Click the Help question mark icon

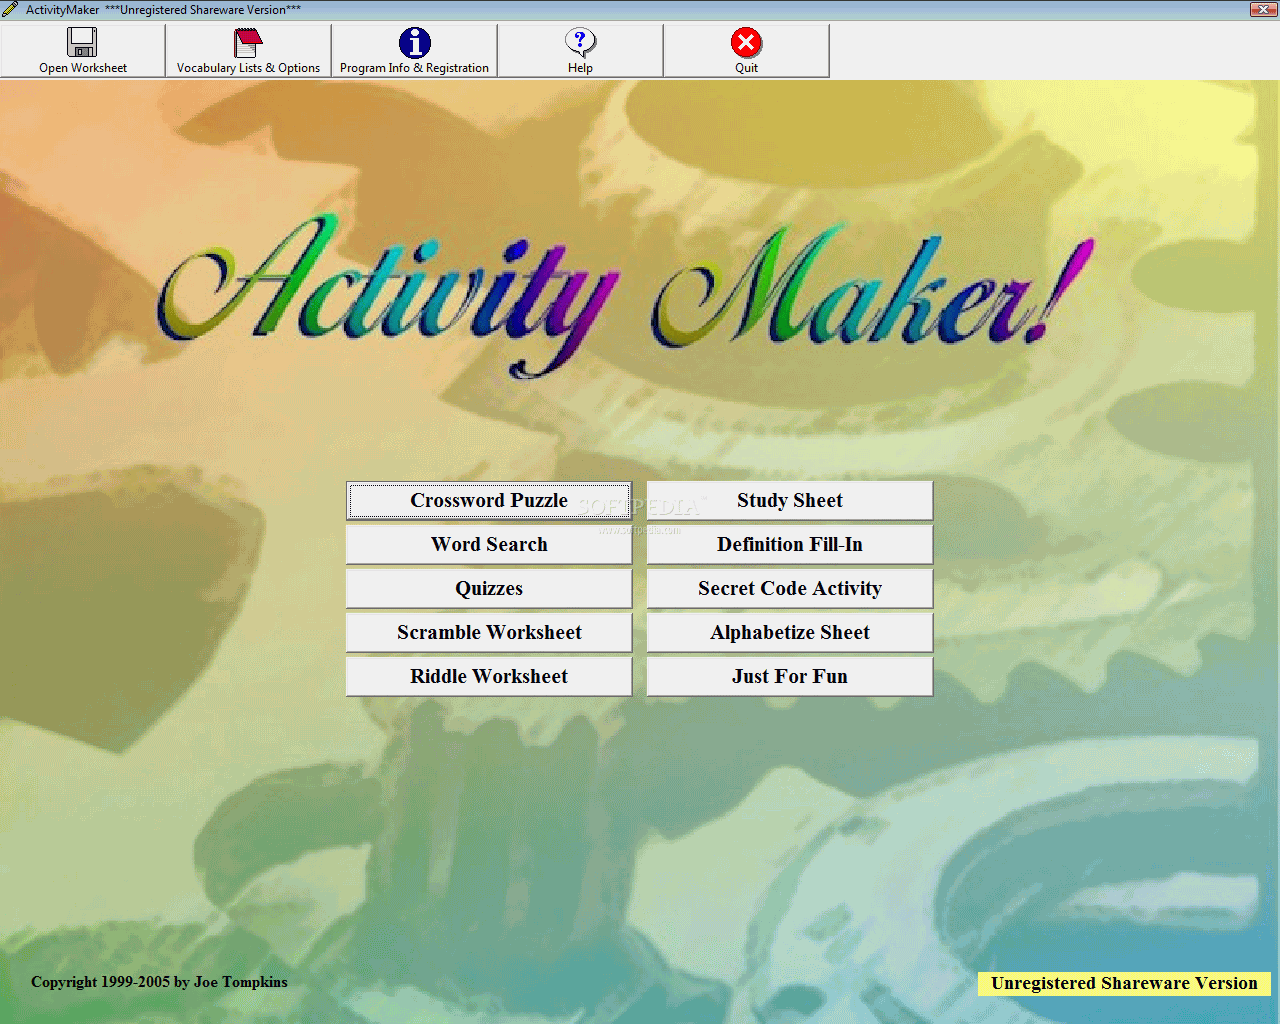580,42
